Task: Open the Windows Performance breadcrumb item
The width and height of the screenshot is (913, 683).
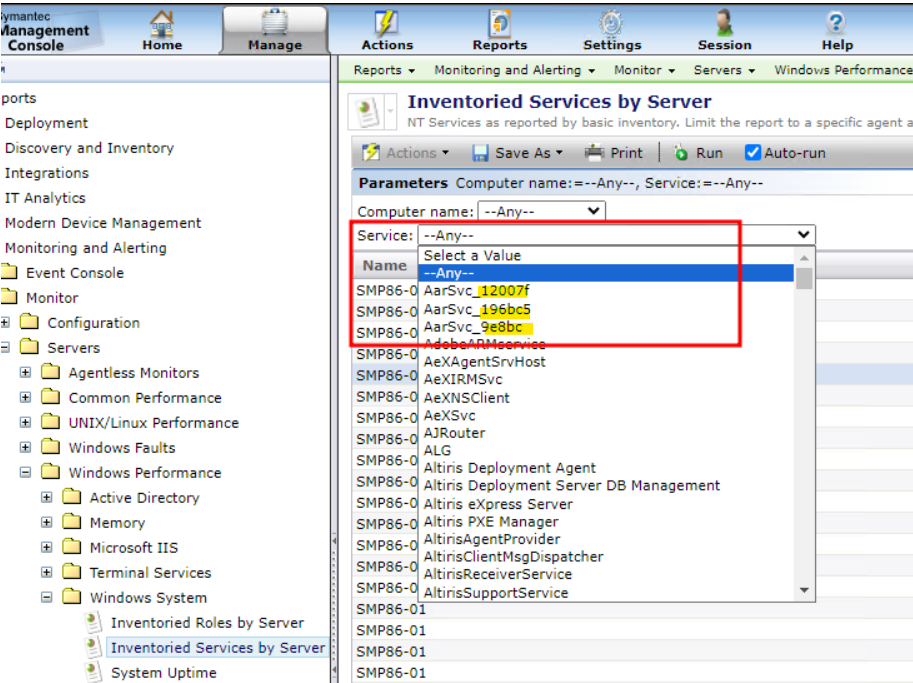Action: 843,70
